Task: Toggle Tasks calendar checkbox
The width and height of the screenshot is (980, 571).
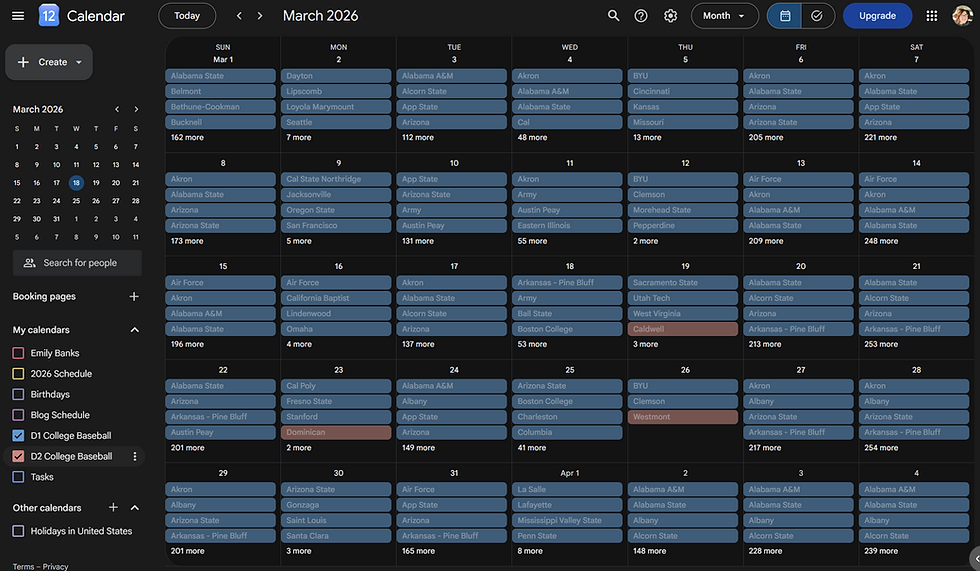Action: click(18, 477)
